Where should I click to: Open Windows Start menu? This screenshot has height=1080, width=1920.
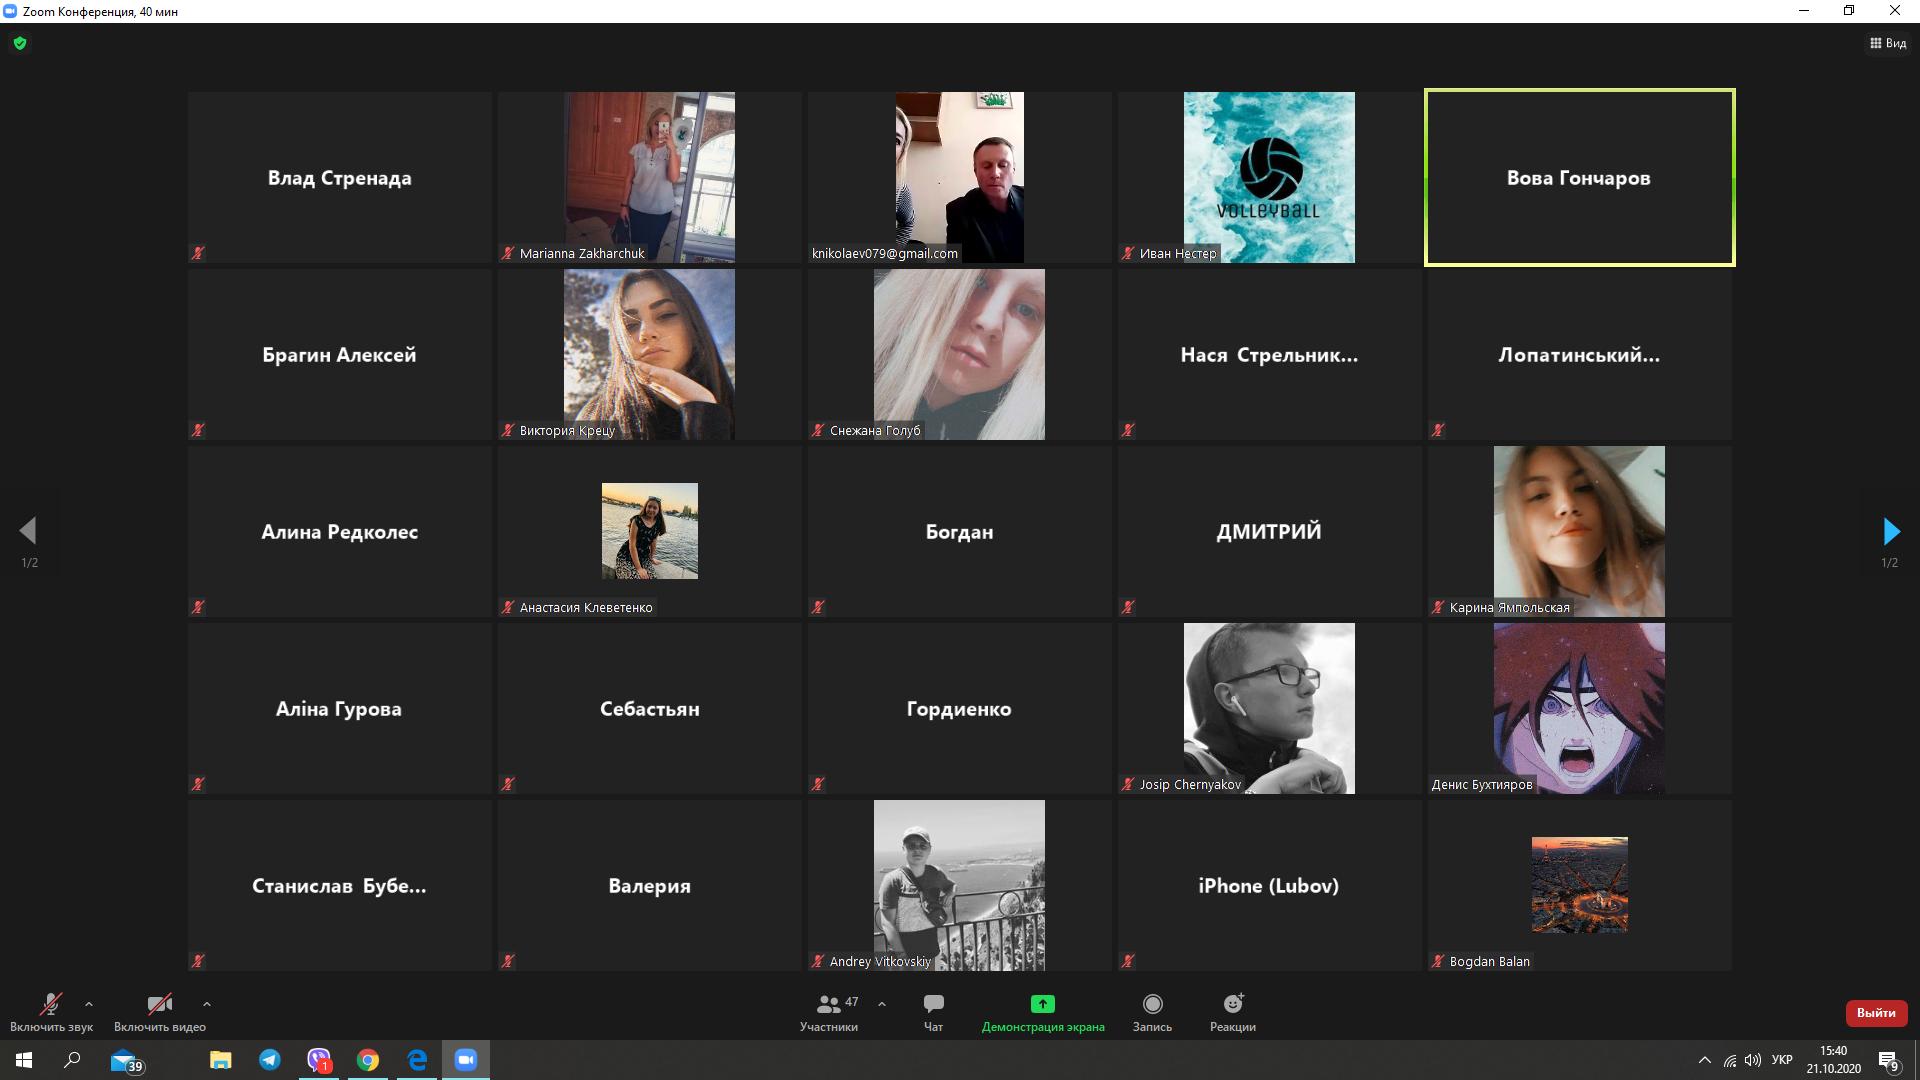tap(24, 1060)
